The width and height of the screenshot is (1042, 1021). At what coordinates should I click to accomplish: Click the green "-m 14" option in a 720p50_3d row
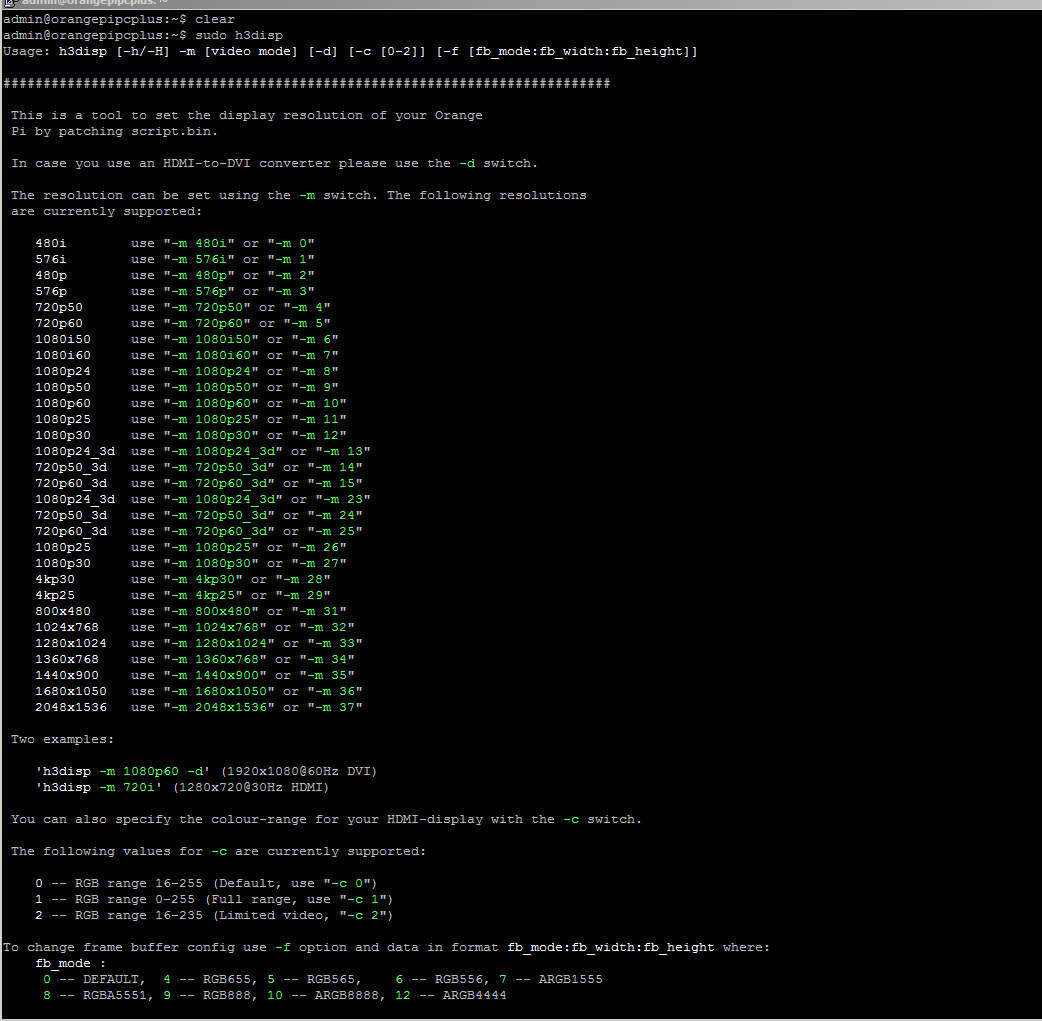pyautogui.click(x=335, y=467)
